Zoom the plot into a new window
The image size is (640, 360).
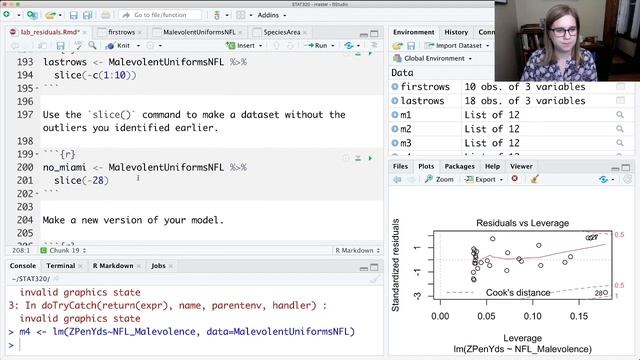(439, 180)
